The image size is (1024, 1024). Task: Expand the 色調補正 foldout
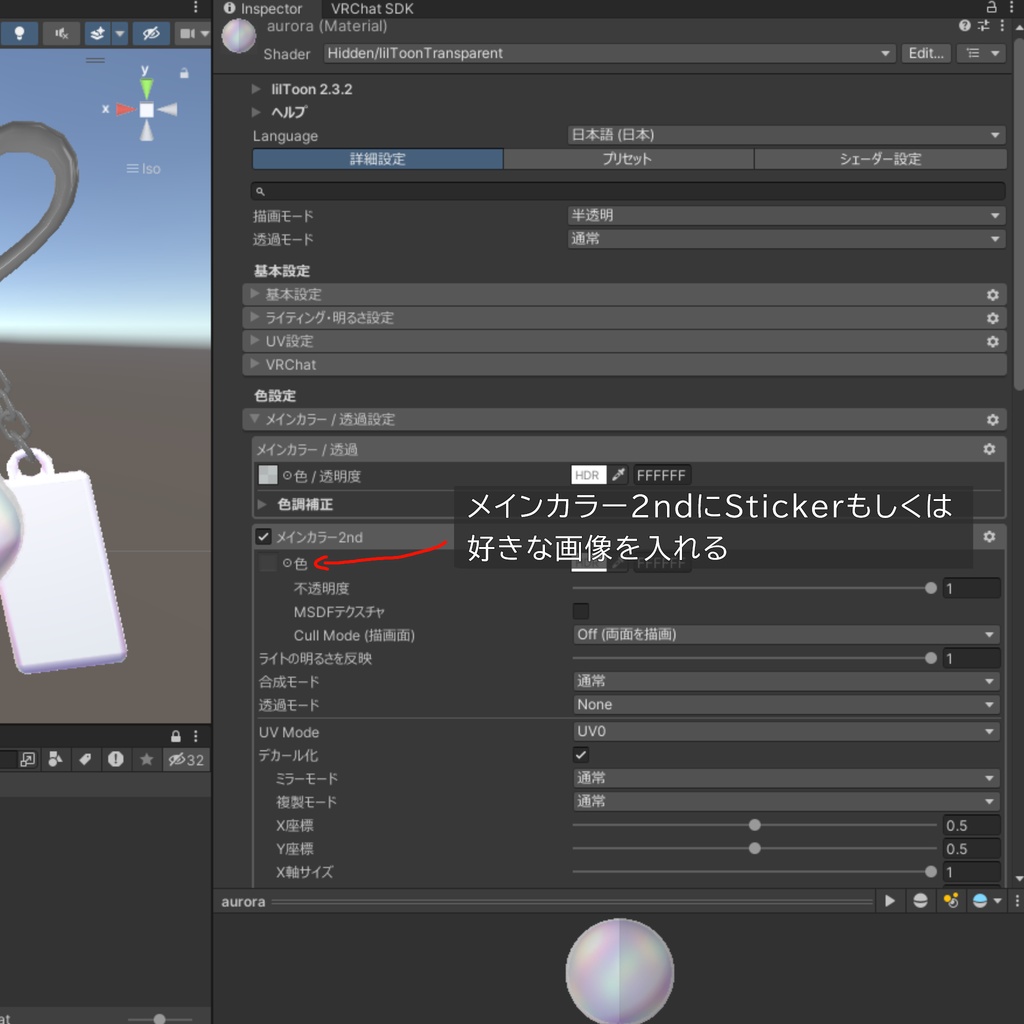[x=262, y=504]
